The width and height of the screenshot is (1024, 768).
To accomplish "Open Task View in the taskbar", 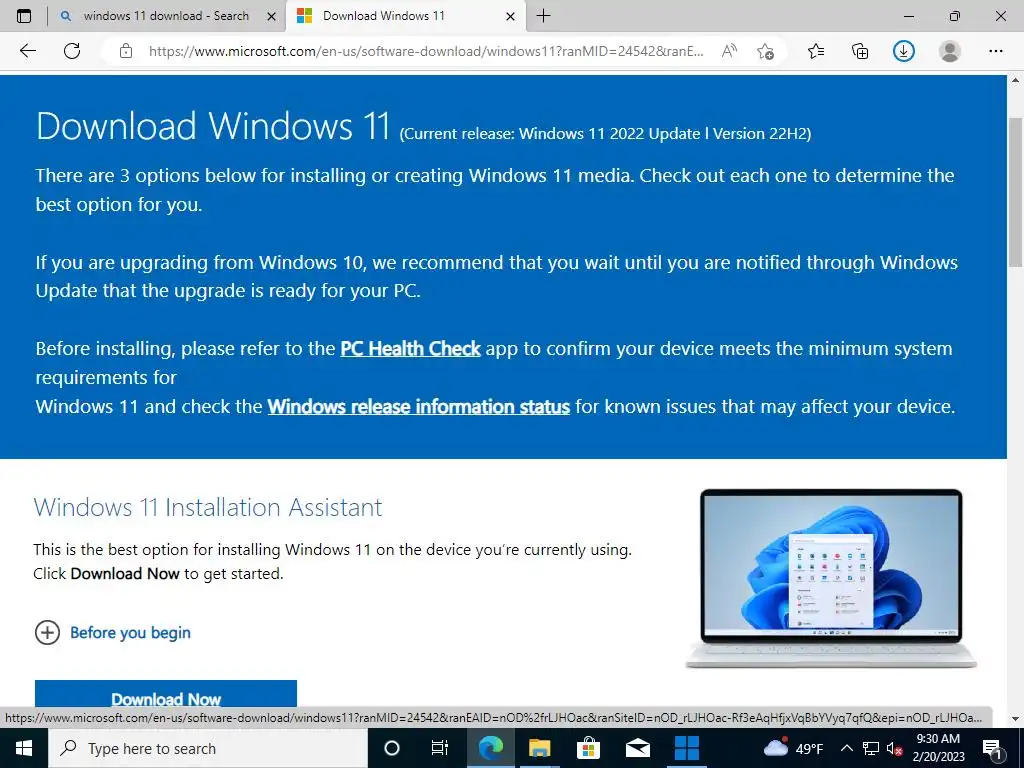I will click(x=440, y=748).
